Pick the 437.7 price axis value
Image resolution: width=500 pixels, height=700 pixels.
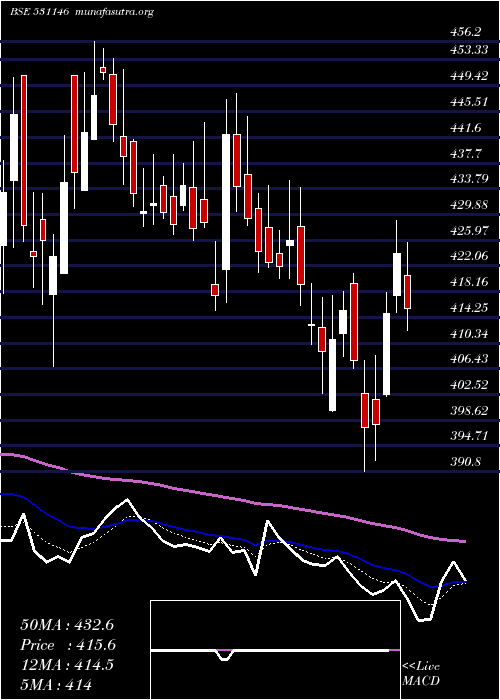(x=466, y=154)
